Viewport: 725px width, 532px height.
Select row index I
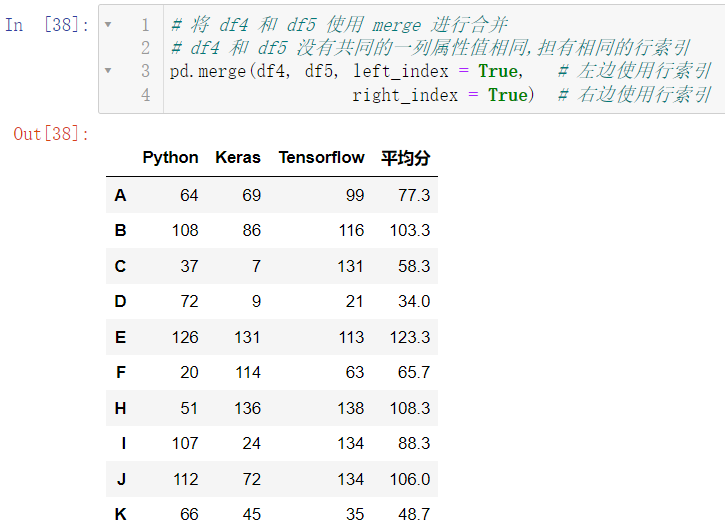tap(123, 444)
